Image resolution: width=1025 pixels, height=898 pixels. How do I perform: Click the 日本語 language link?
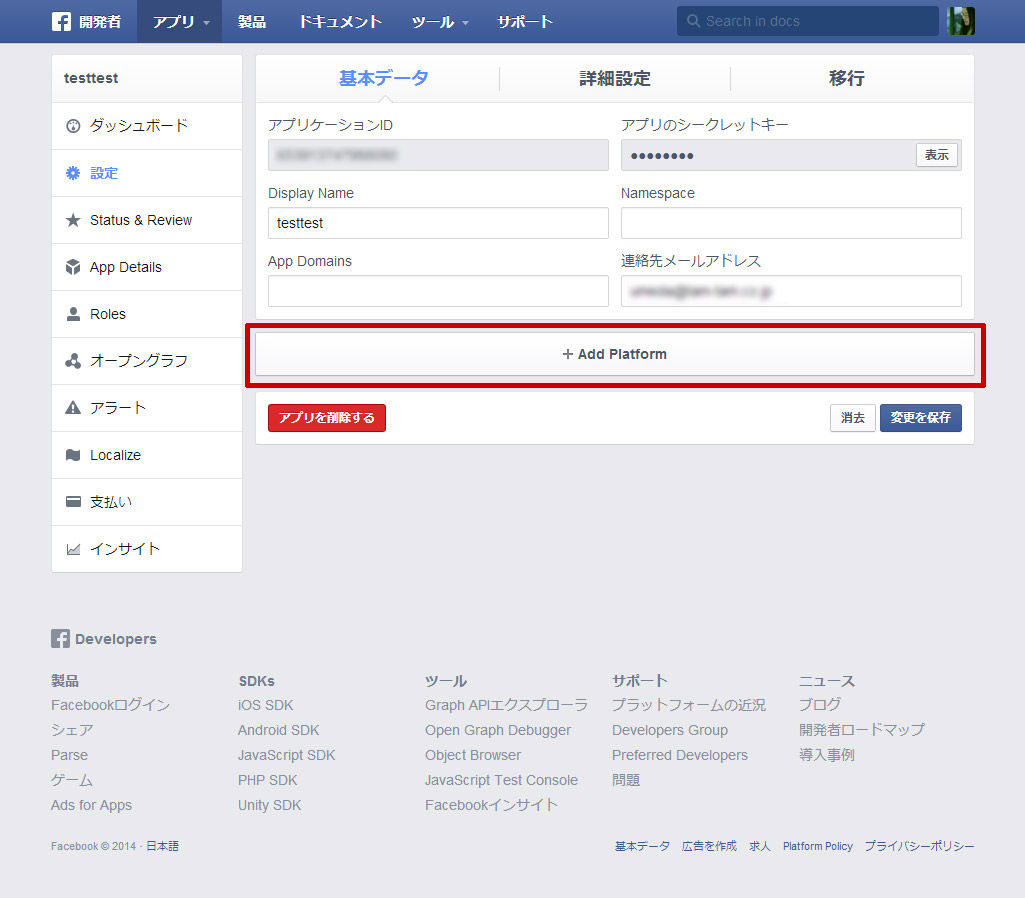[x=162, y=846]
